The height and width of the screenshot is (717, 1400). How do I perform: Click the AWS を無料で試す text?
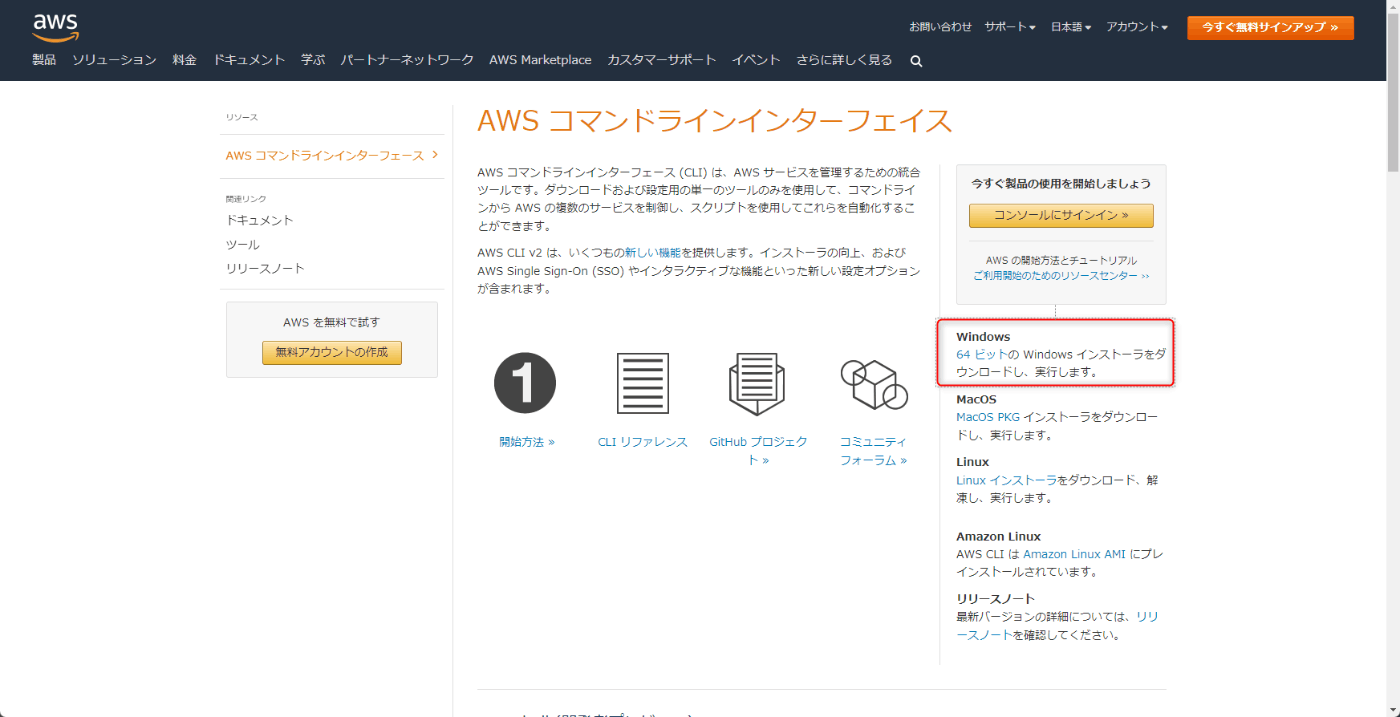(x=332, y=322)
